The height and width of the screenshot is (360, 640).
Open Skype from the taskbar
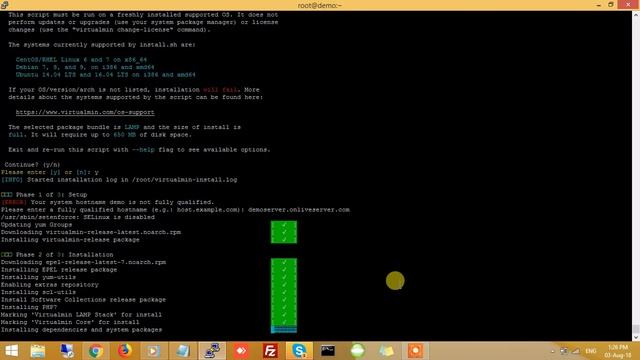pos(299,351)
